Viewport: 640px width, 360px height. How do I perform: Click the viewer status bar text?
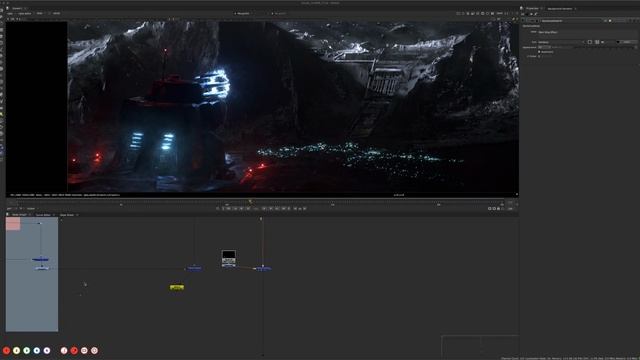[64, 195]
